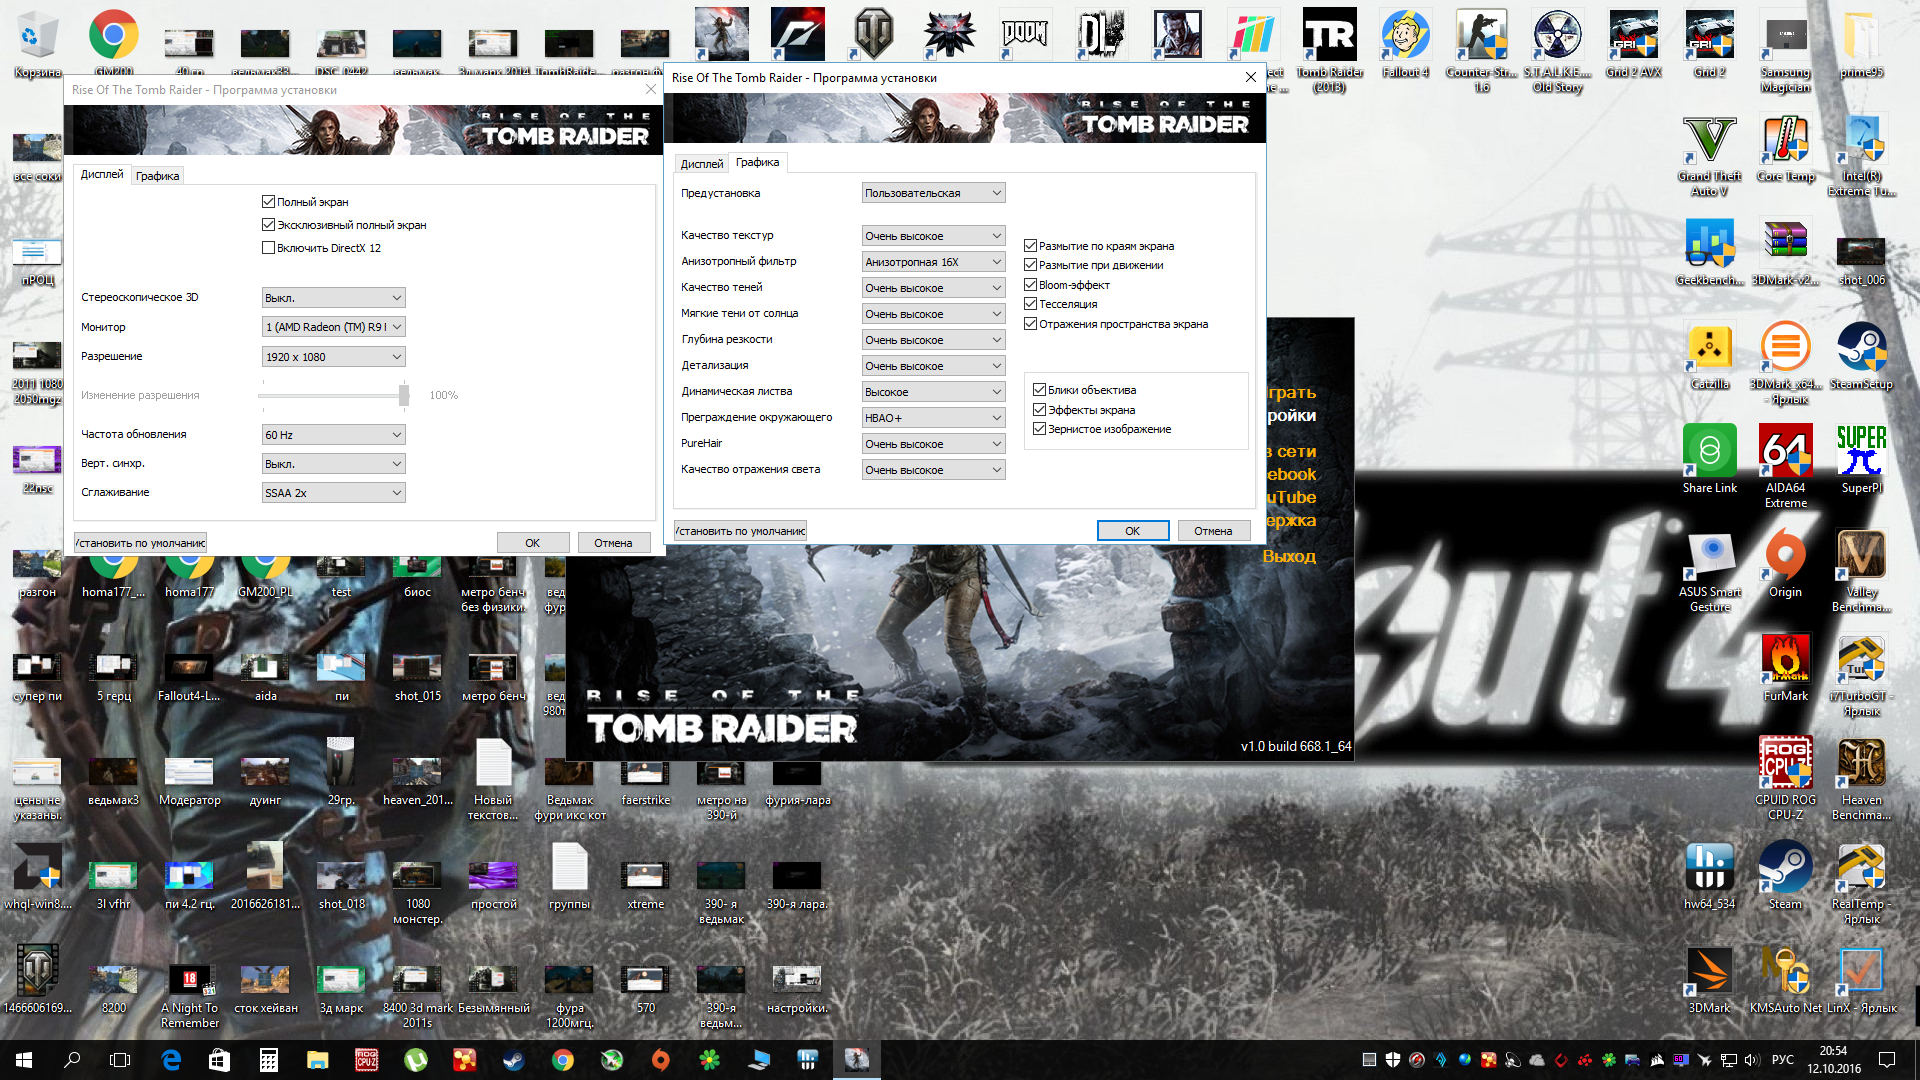Toggle the Bloom-эффект checkbox

point(1030,285)
